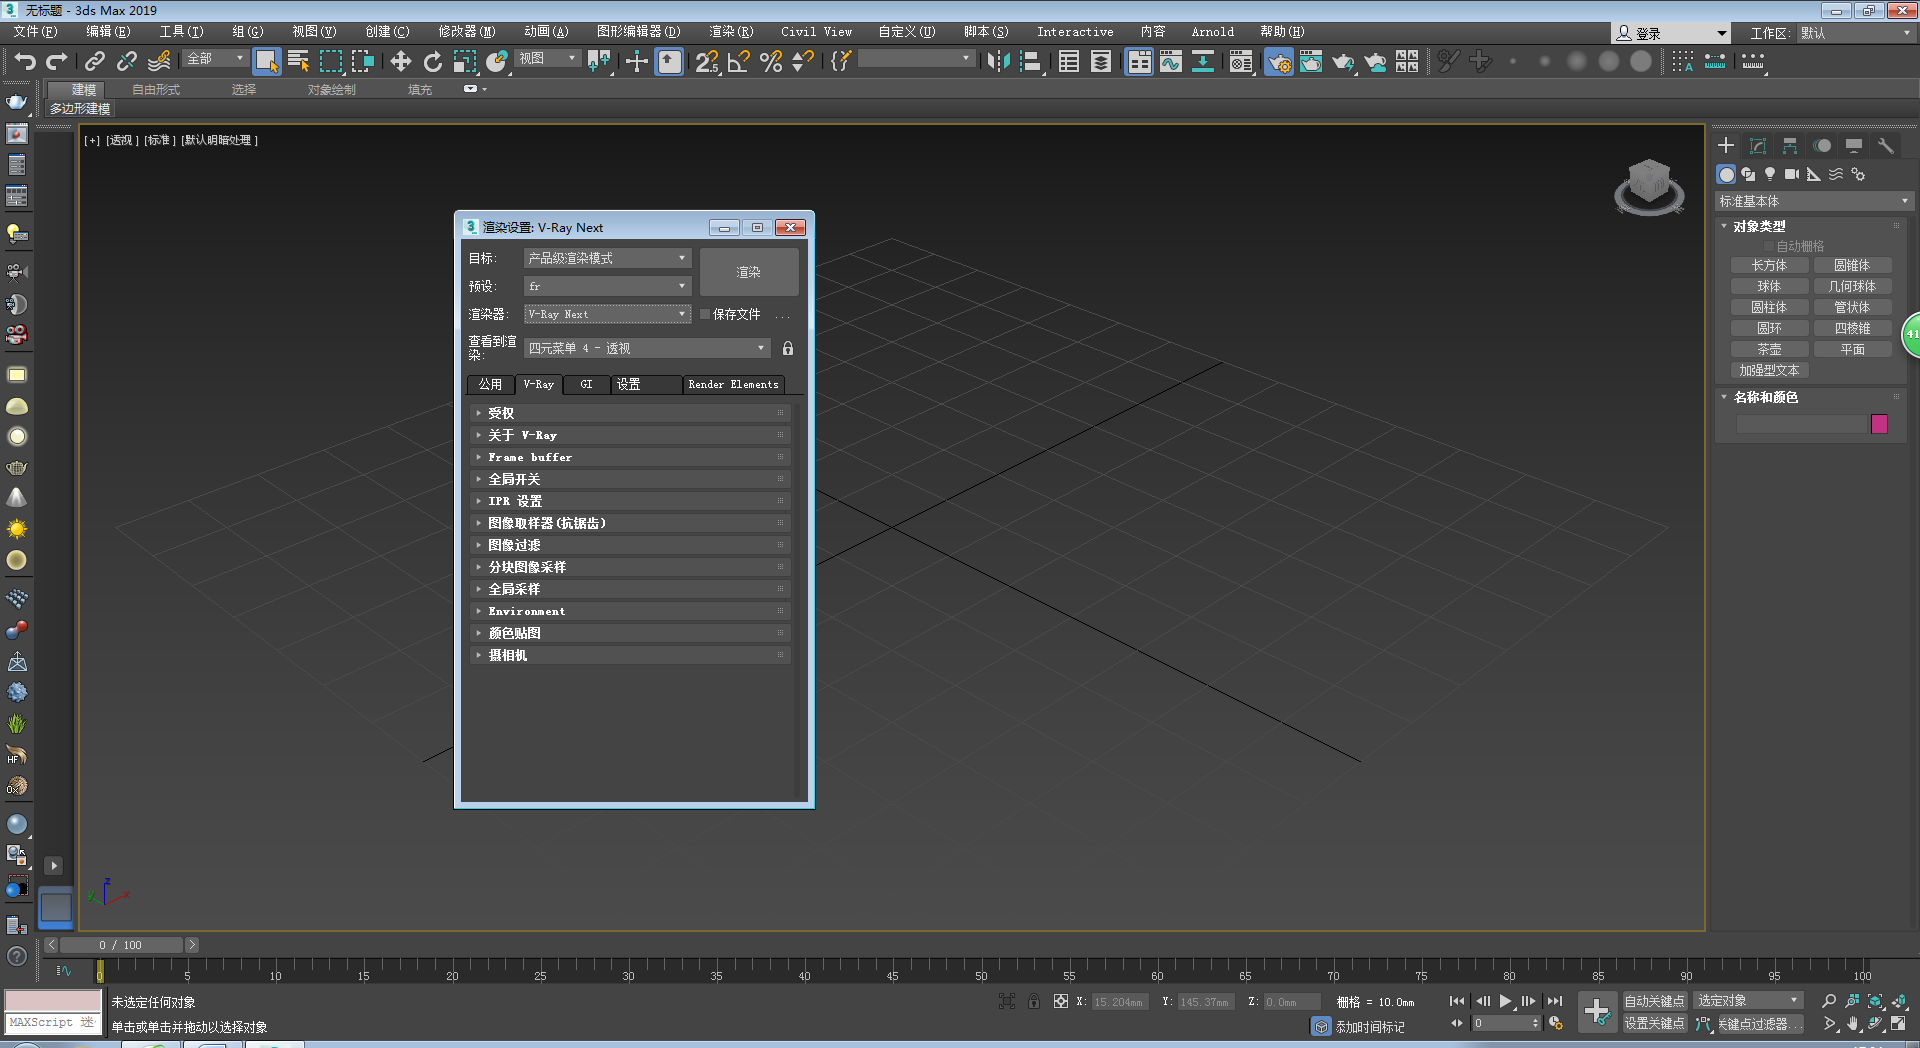
Task: Expand the 全局开关 rollout
Action: [630, 479]
